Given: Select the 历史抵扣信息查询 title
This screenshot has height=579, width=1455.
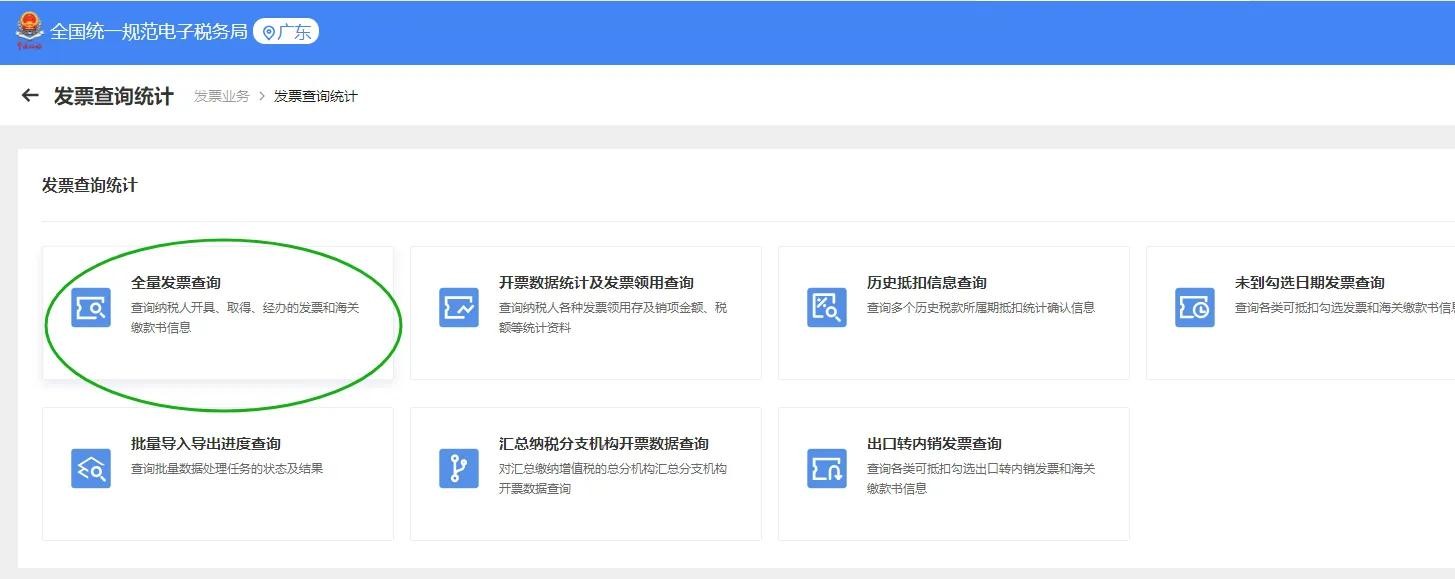Looking at the screenshot, I should click(x=927, y=283).
